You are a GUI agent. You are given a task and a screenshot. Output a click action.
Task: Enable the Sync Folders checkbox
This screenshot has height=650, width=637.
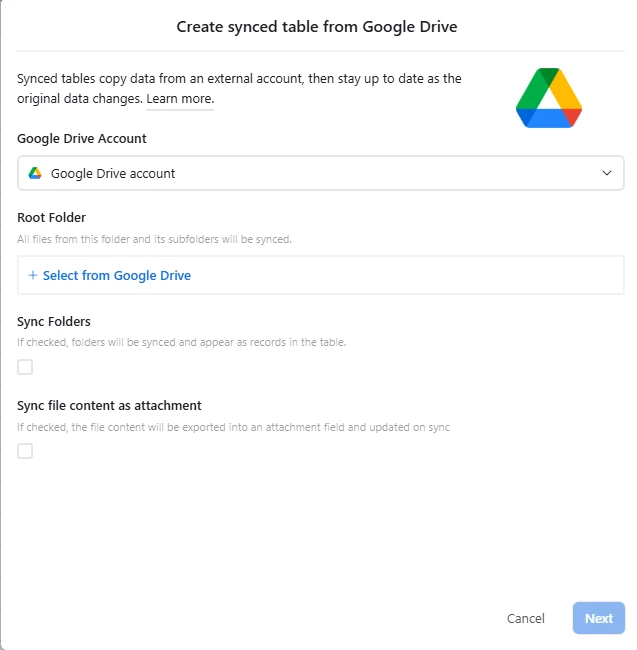point(25,367)
